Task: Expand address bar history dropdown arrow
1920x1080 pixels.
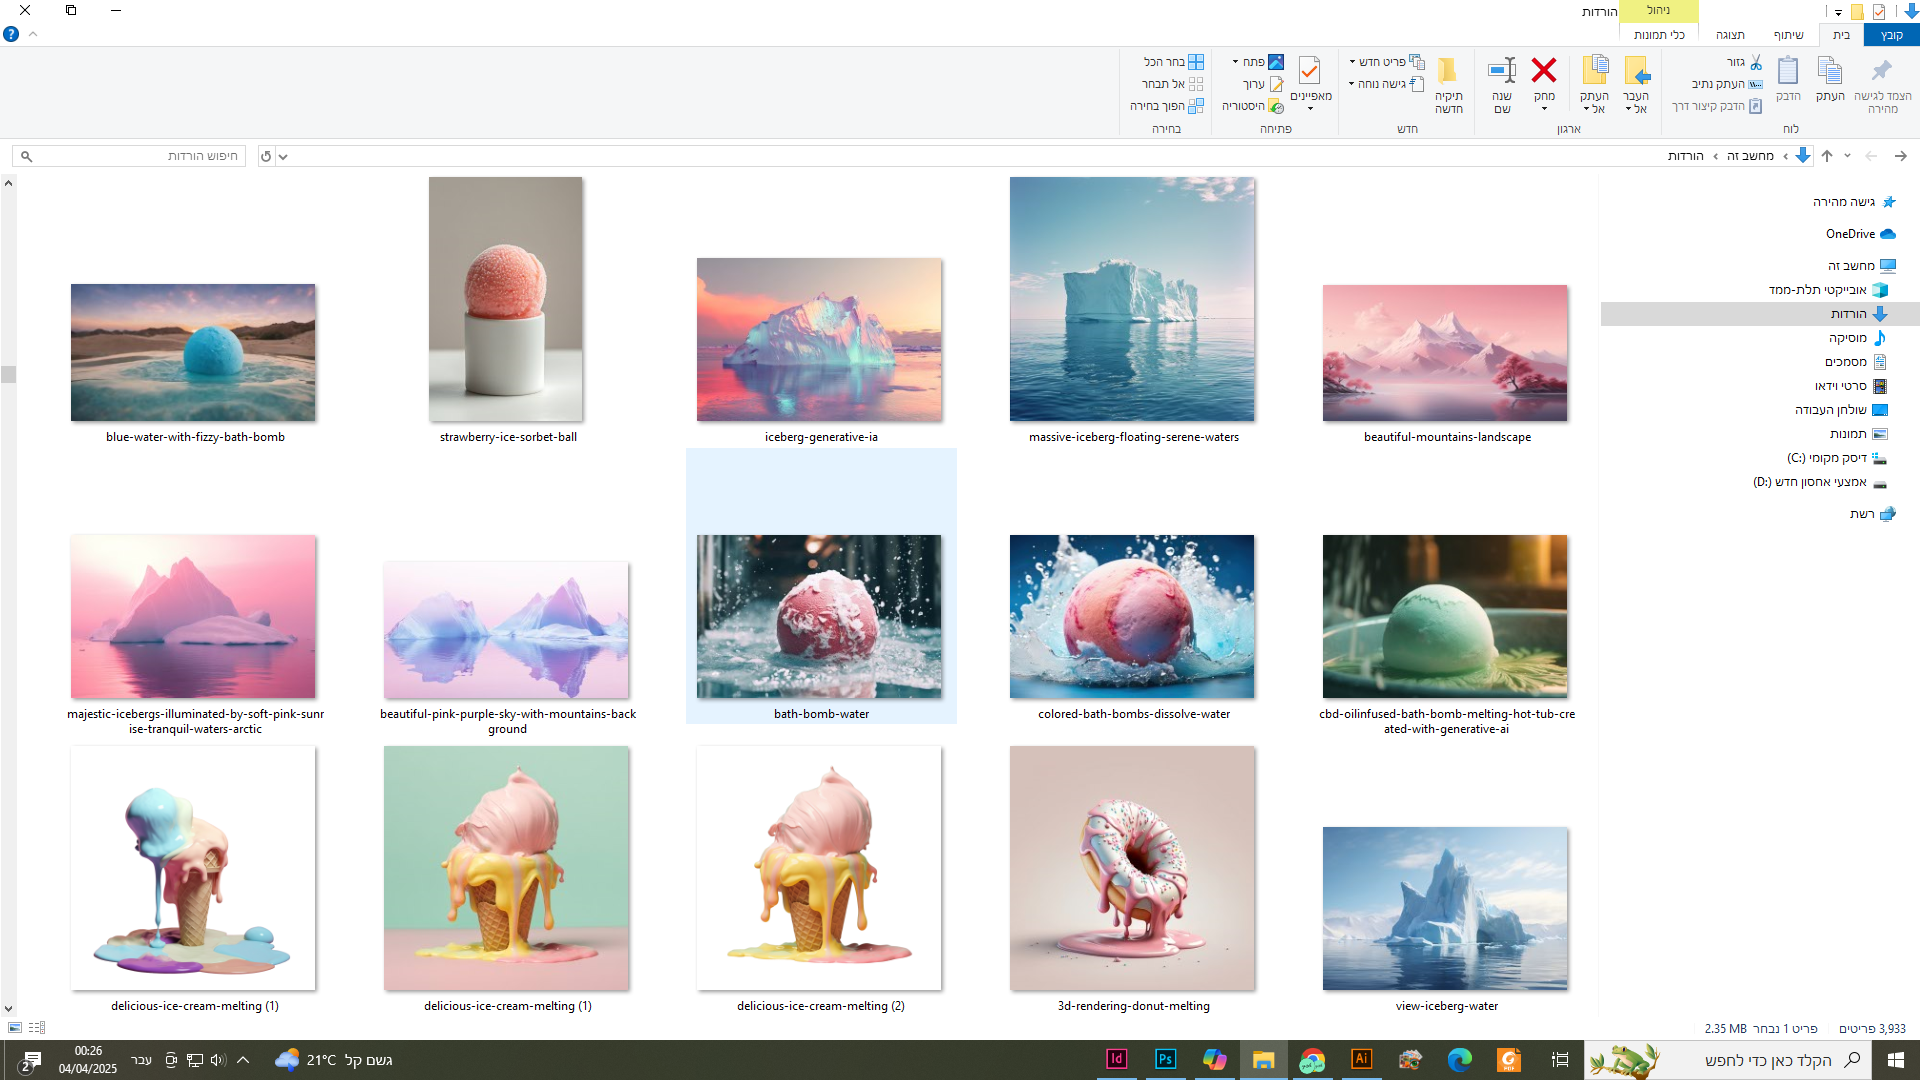Action: (283, 156)
